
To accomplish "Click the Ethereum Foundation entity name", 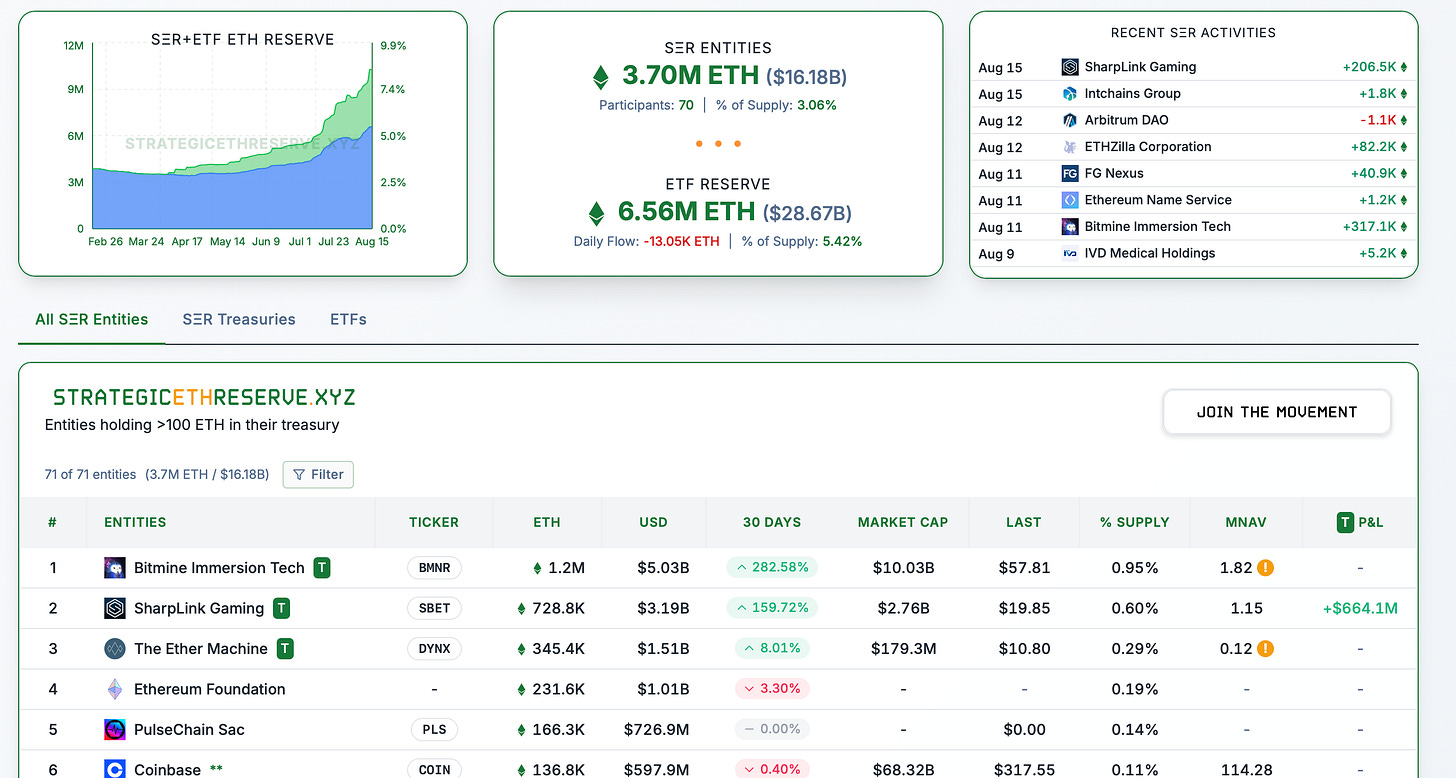I will pyautogui.click(x=209, y=689).
